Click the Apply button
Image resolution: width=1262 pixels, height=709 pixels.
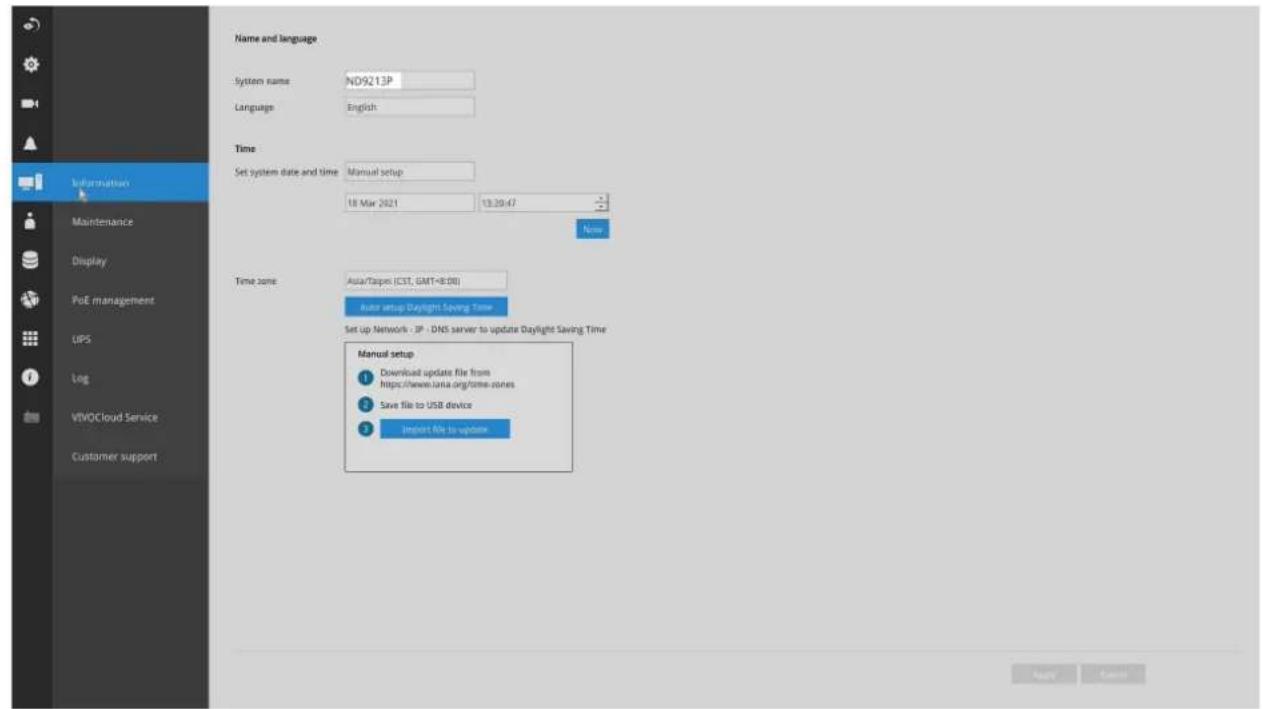pyautogui.click(x=1044, y=675)
